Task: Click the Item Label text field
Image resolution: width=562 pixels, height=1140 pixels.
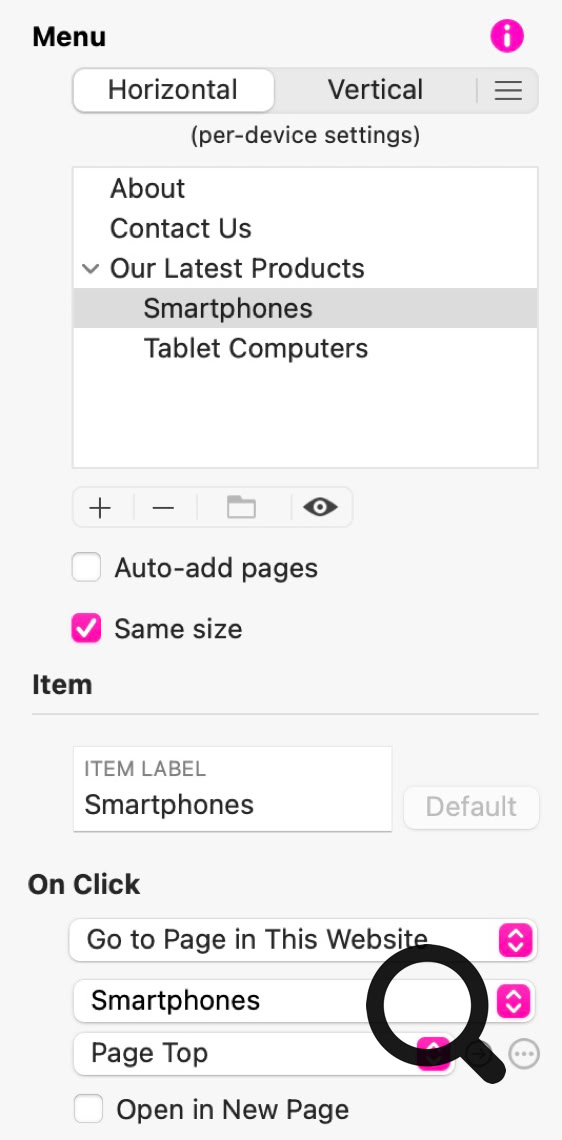Action: point(233,789)
